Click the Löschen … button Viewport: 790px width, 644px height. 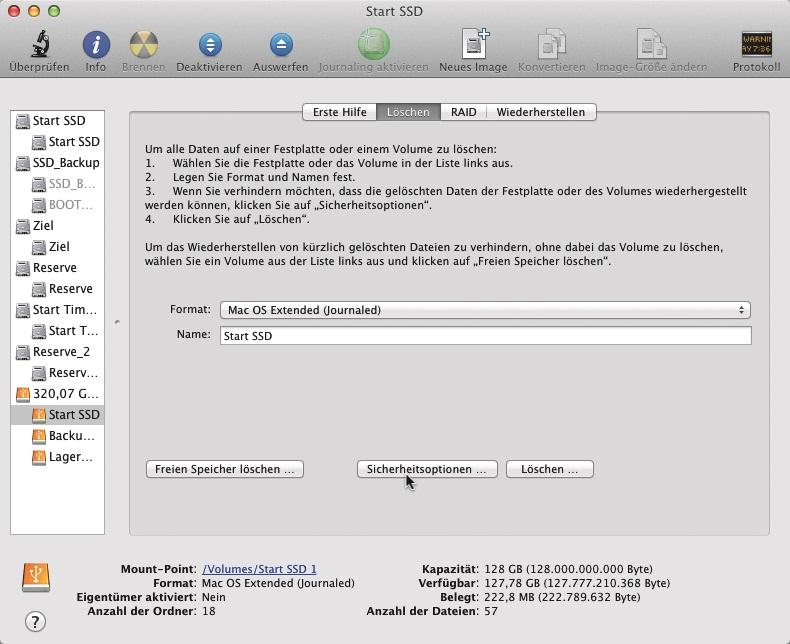pos(550,469)
